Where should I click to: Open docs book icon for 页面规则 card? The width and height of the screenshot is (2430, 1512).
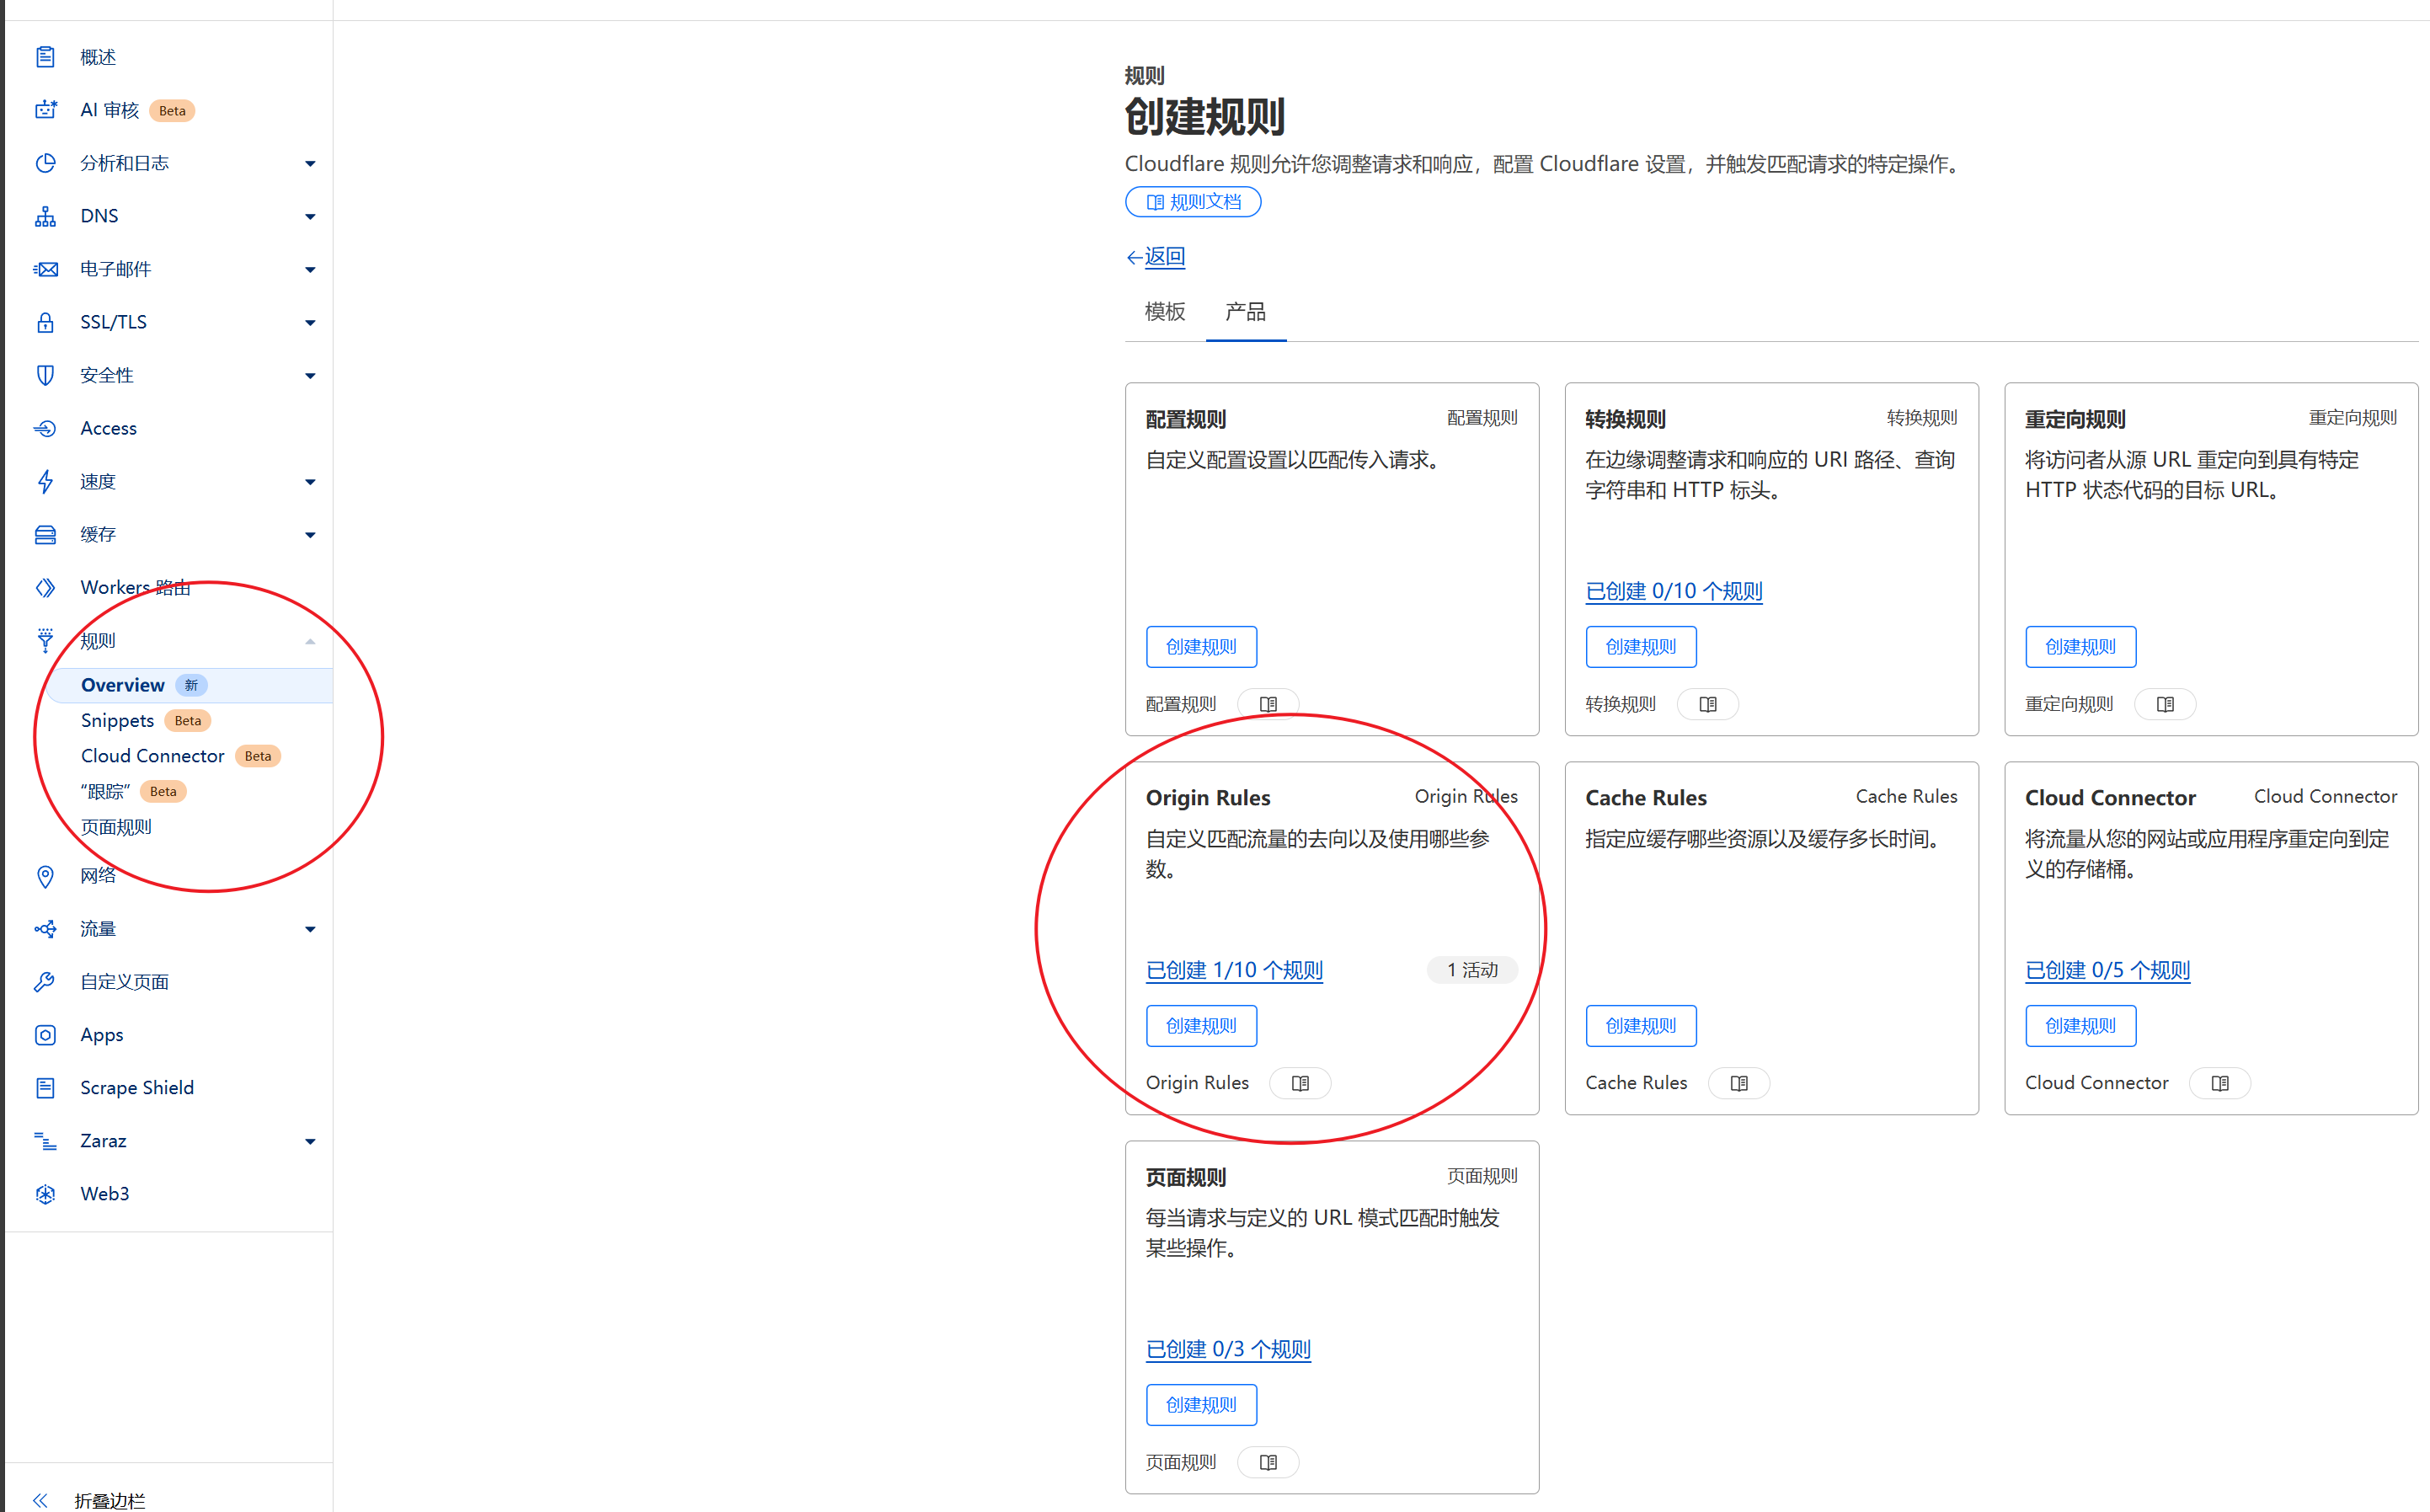1268,1462
